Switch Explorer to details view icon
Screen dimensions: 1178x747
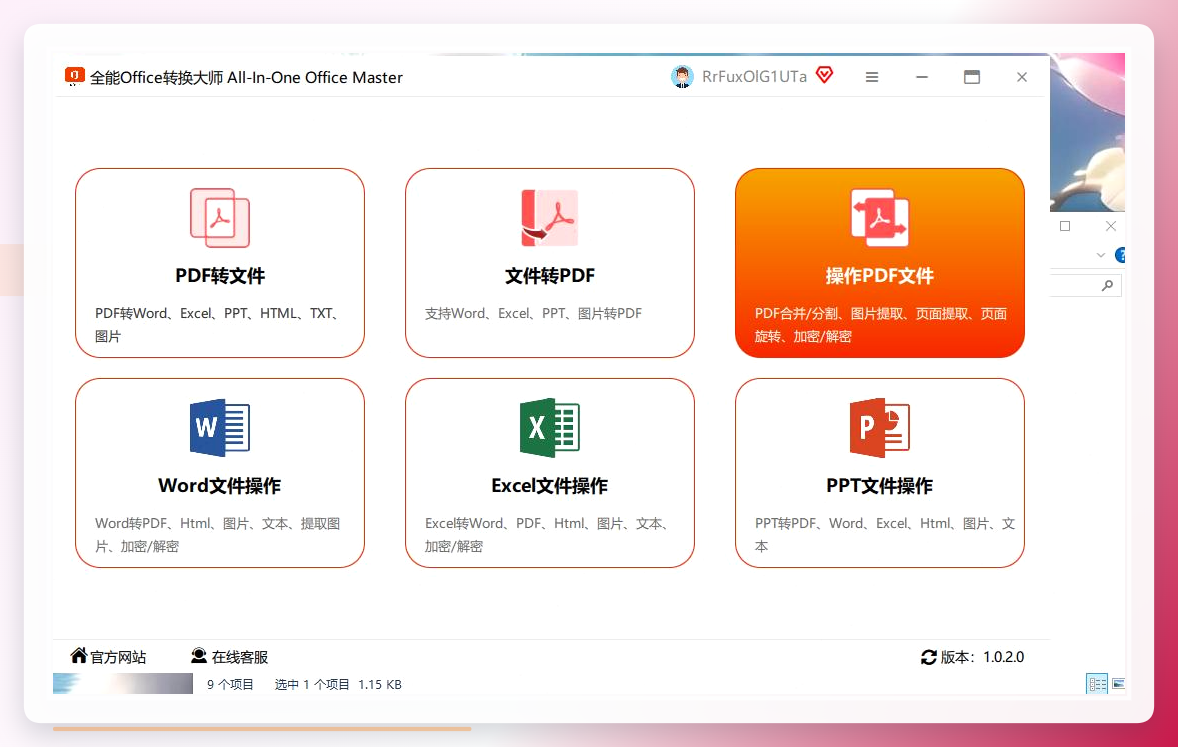pyautogui.click(x=1097, y=684)
